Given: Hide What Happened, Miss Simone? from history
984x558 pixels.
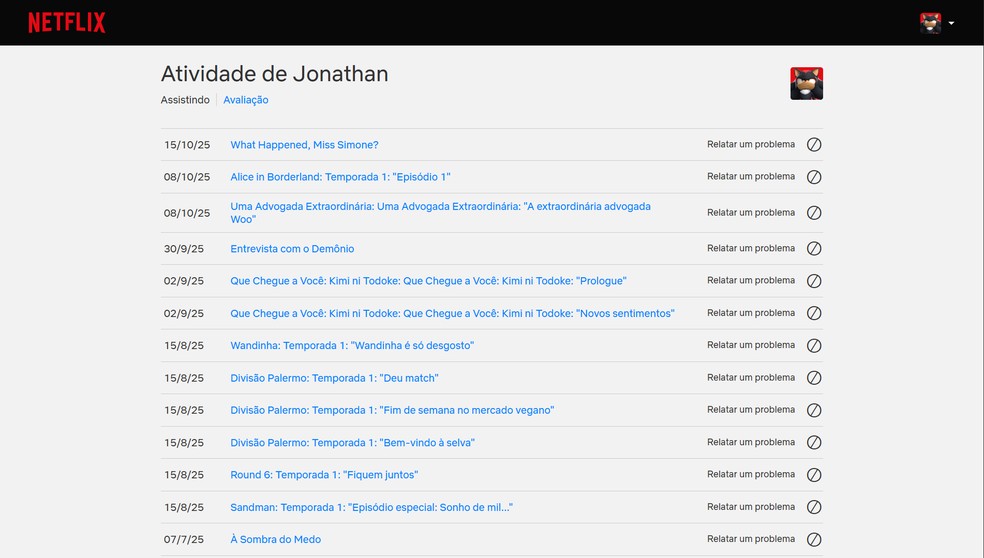Looking at the screenshot, I should 814,144.
